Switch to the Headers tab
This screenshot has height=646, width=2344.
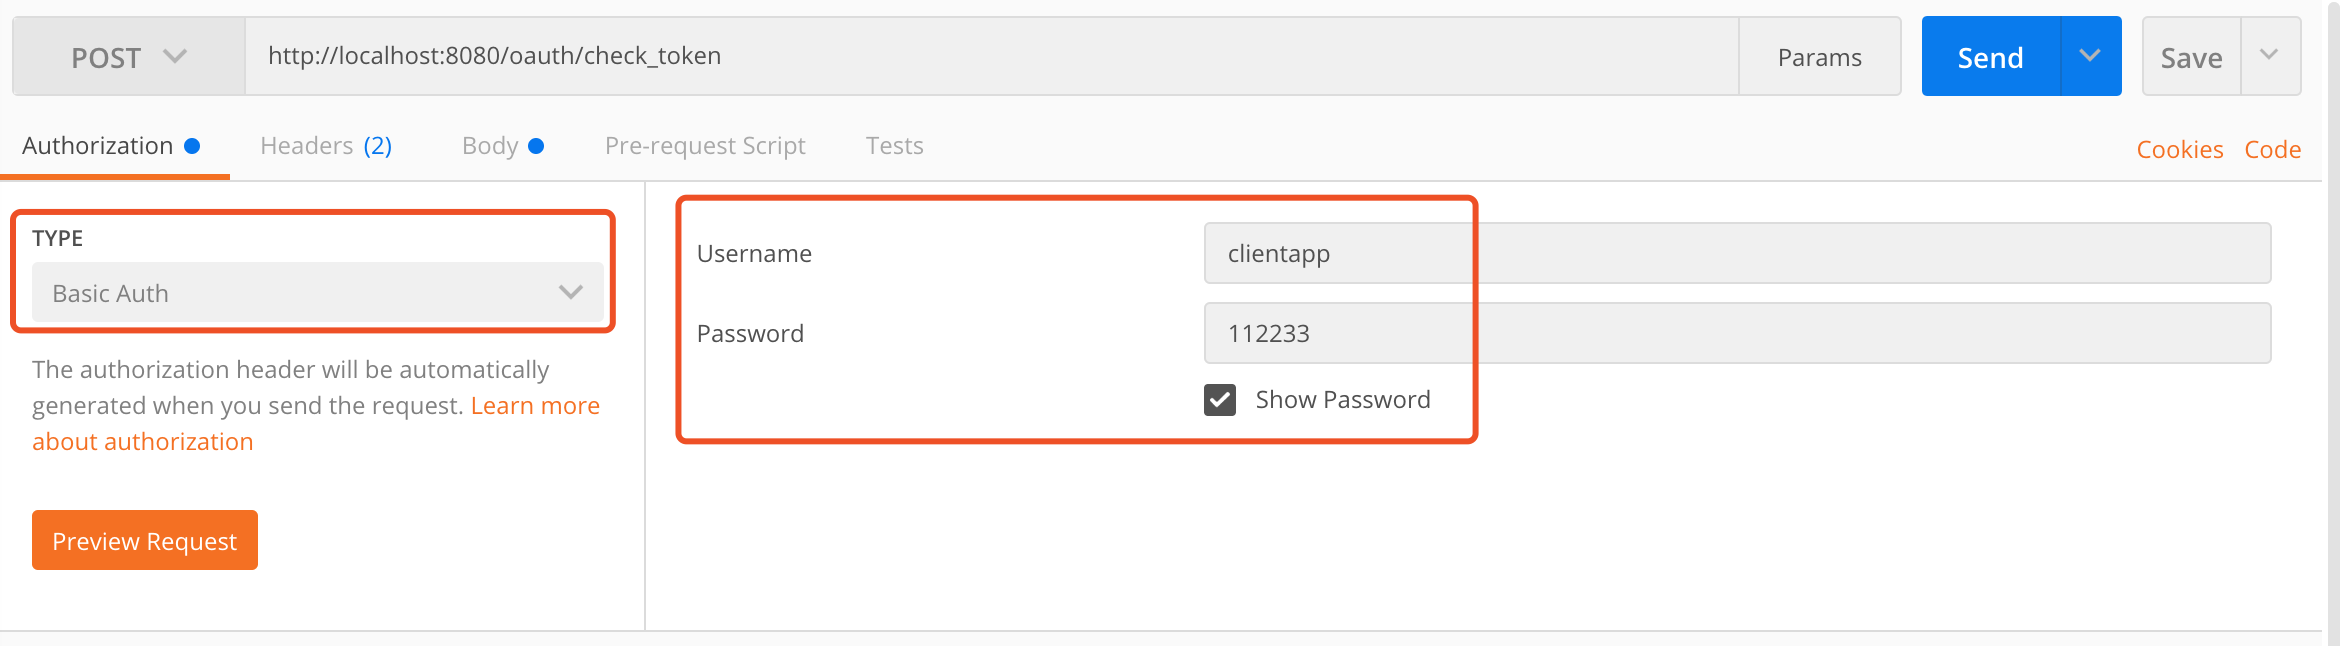[325, 146]
